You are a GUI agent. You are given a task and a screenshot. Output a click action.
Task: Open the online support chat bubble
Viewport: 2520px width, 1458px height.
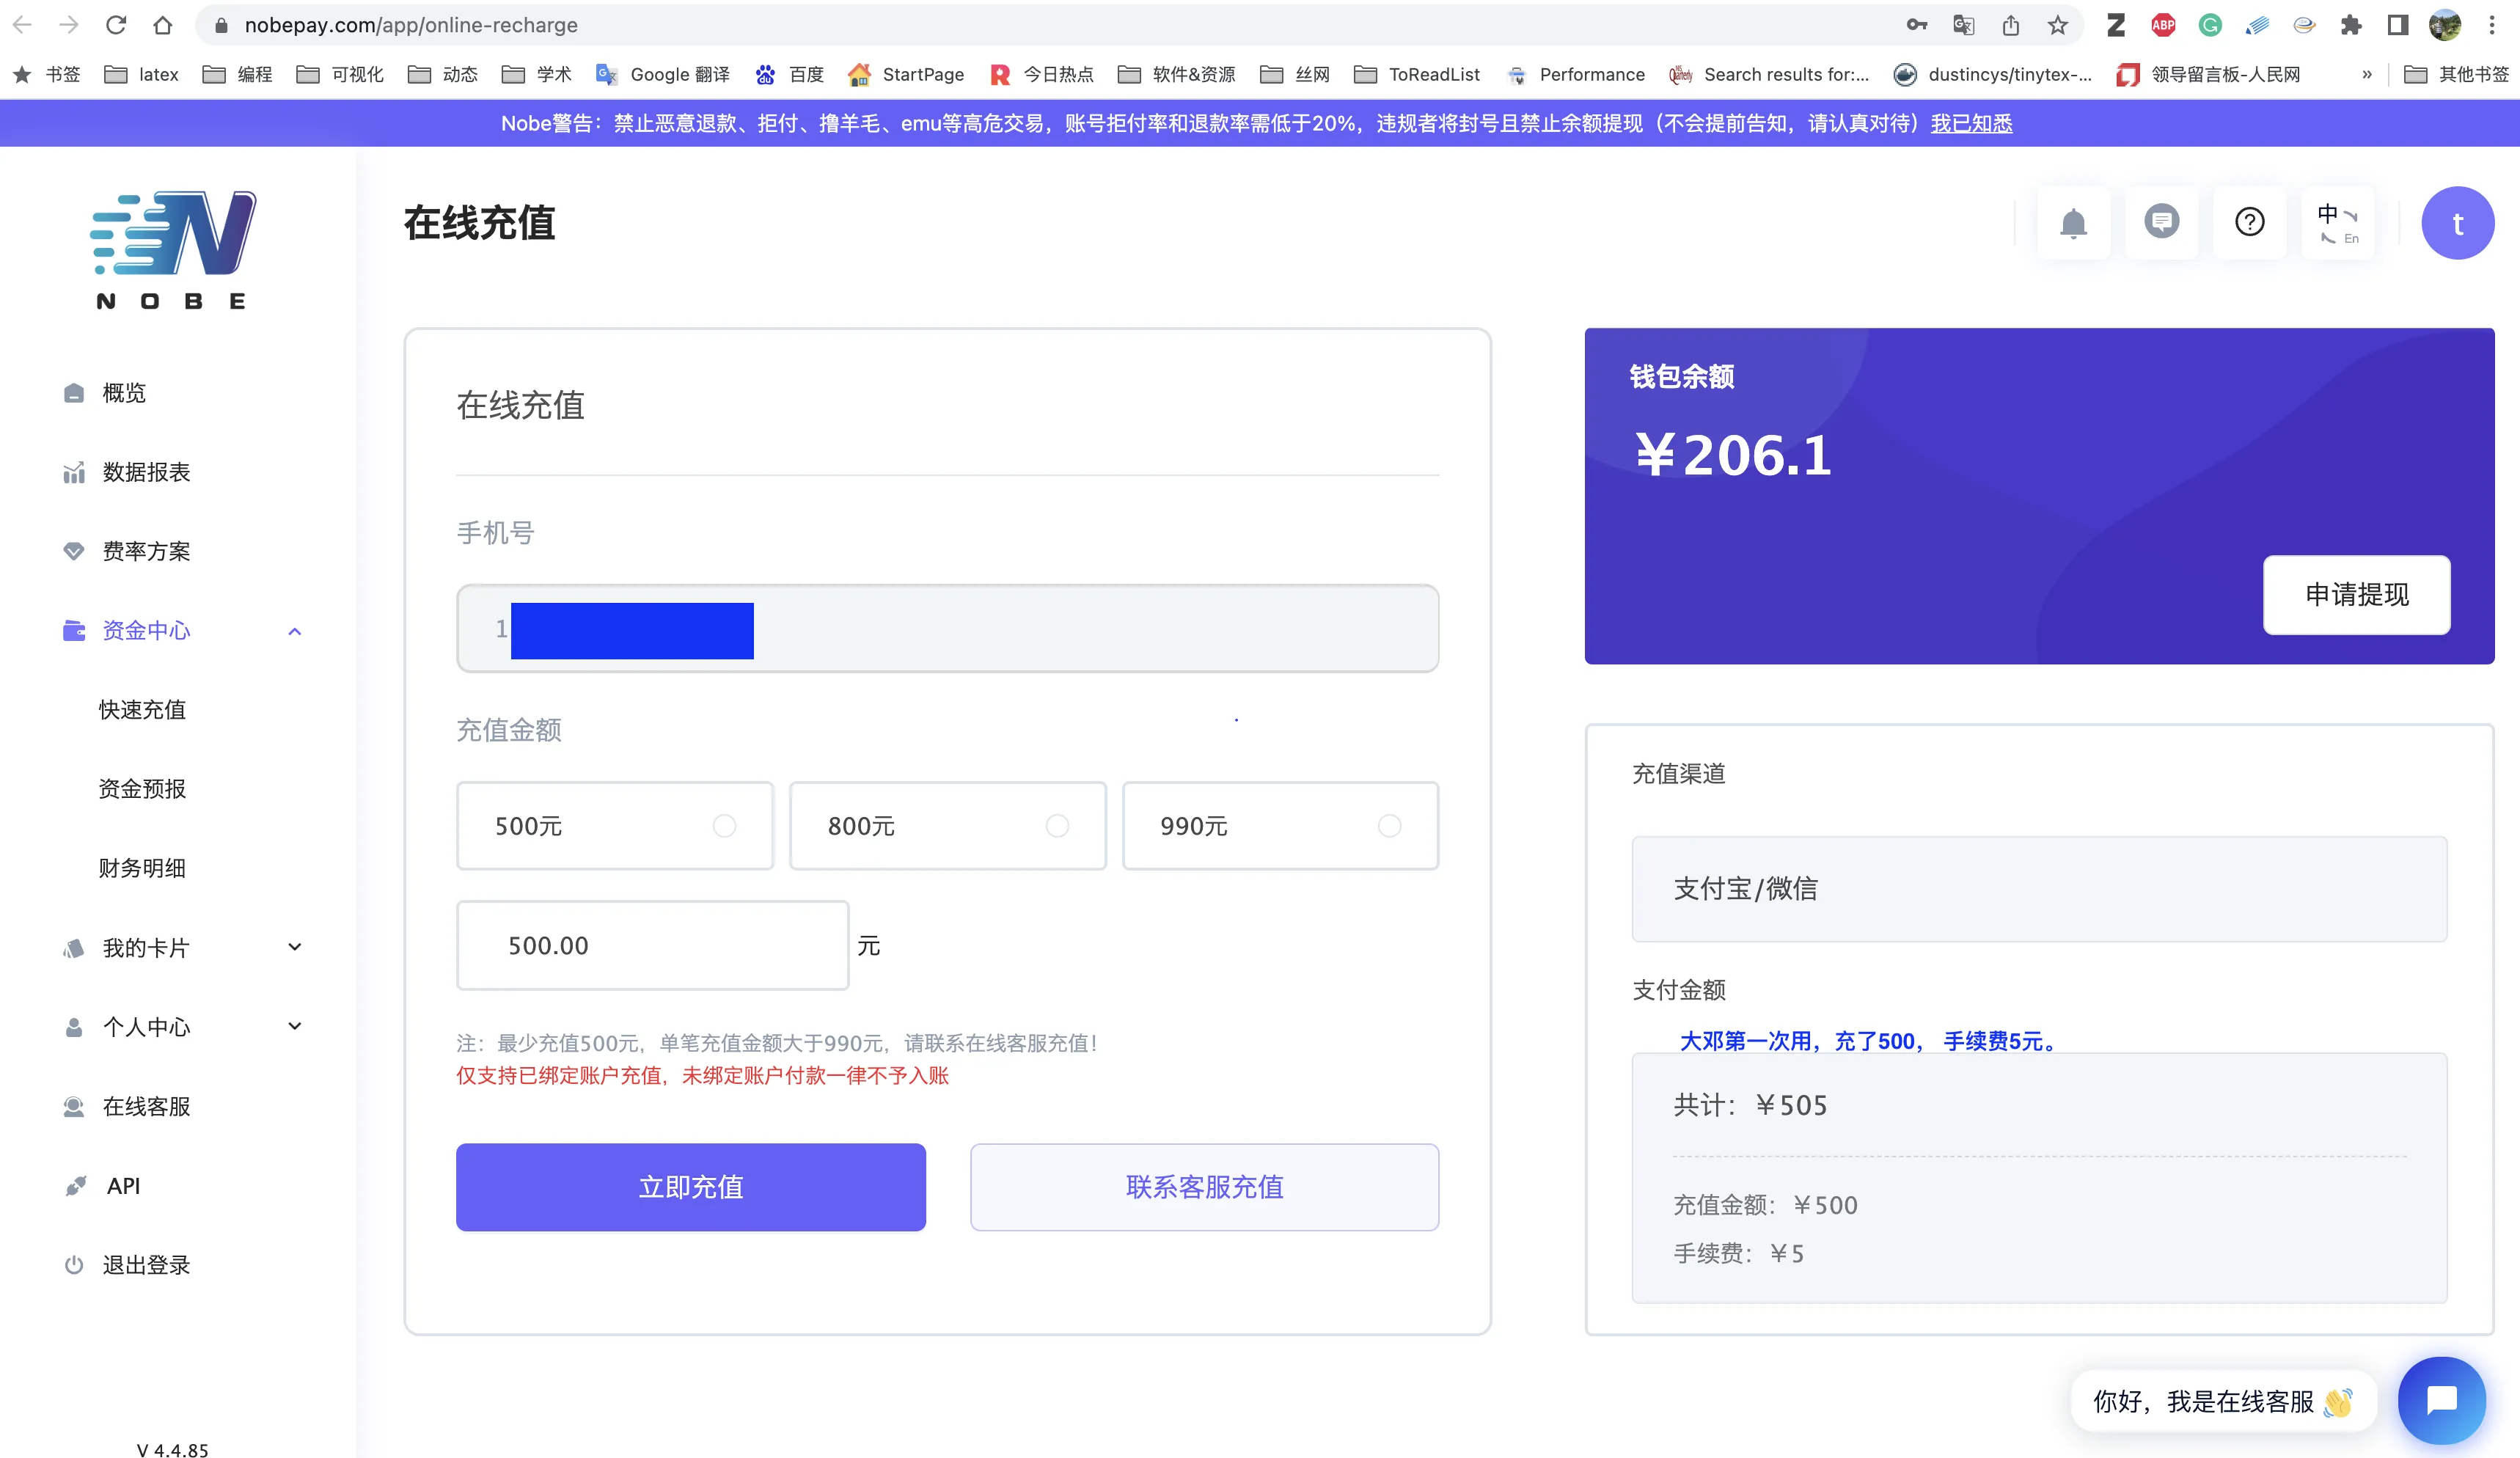point(2441,1400)
